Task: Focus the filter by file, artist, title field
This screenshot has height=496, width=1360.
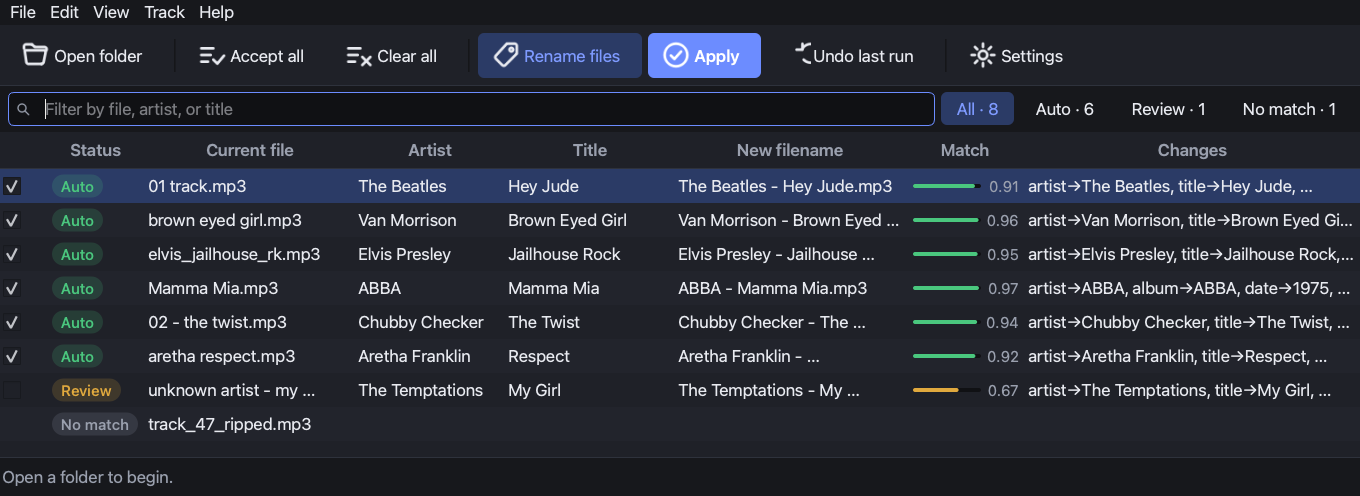Action: 471,109
